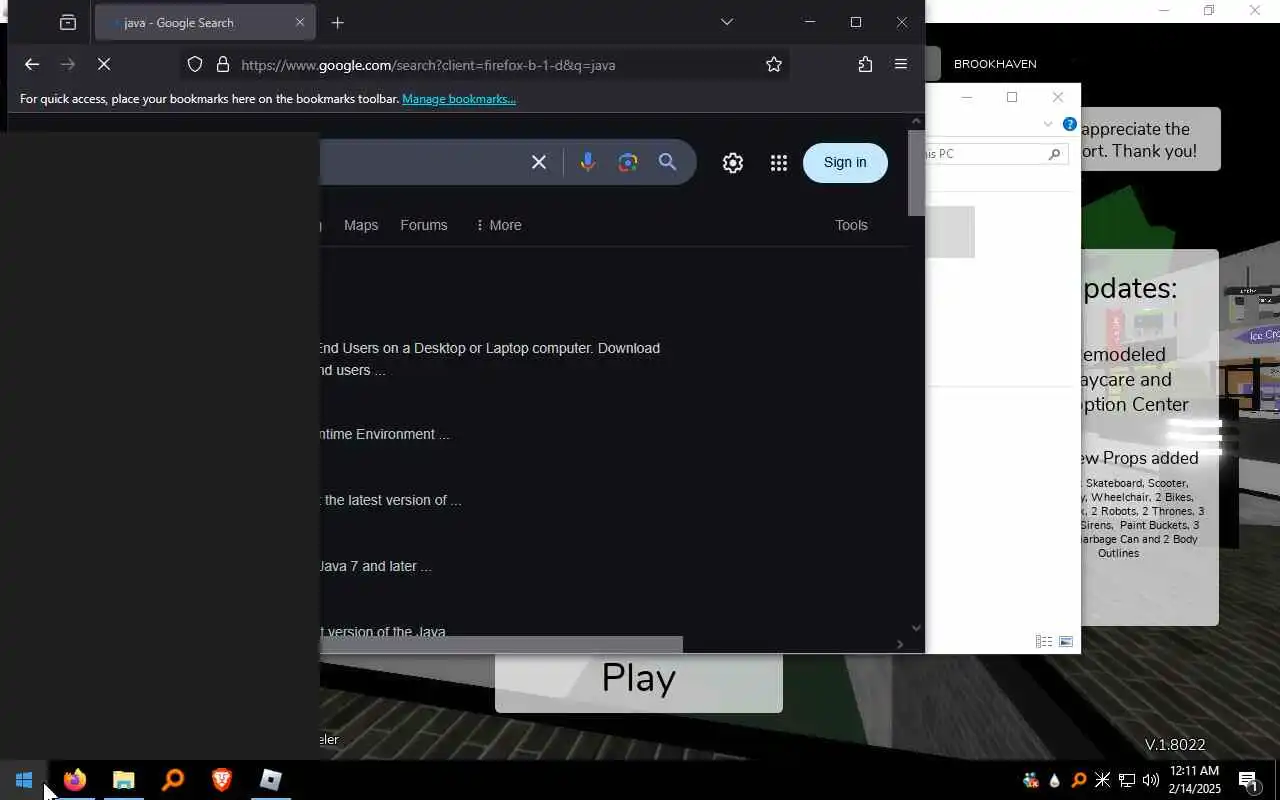Open Google quick settings gear
This screenshot has width=1280, height=800.
[x=733, y=163]
